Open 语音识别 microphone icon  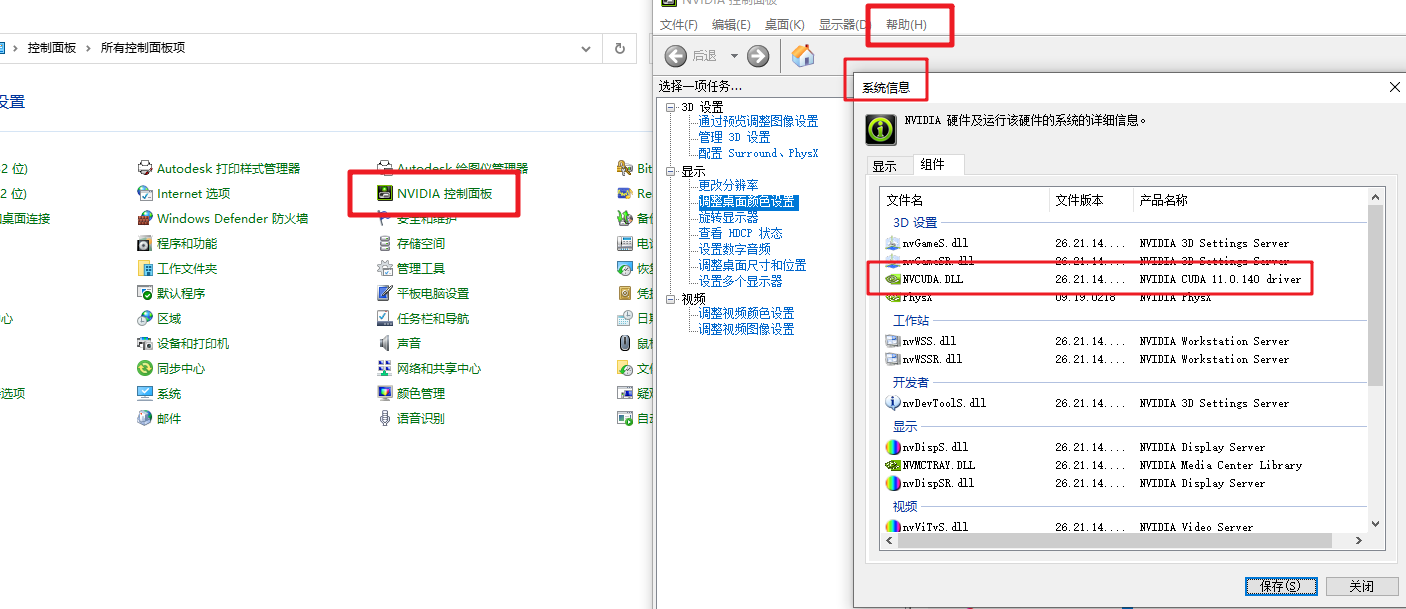385,418
